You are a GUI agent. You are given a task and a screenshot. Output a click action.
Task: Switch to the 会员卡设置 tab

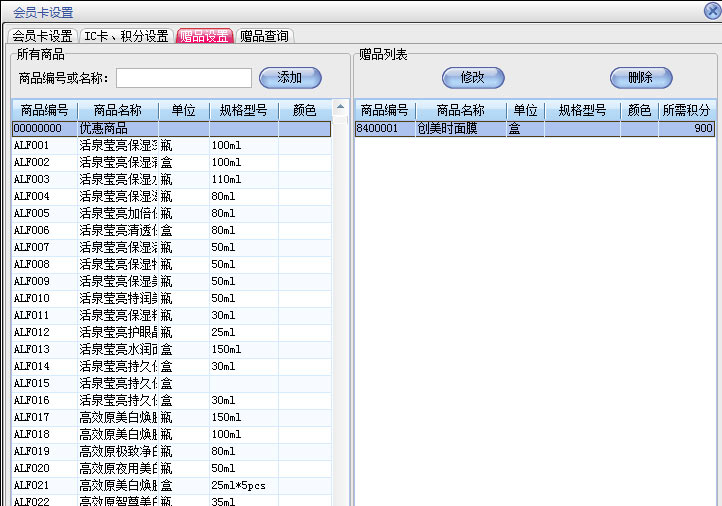tap(42, 36)
